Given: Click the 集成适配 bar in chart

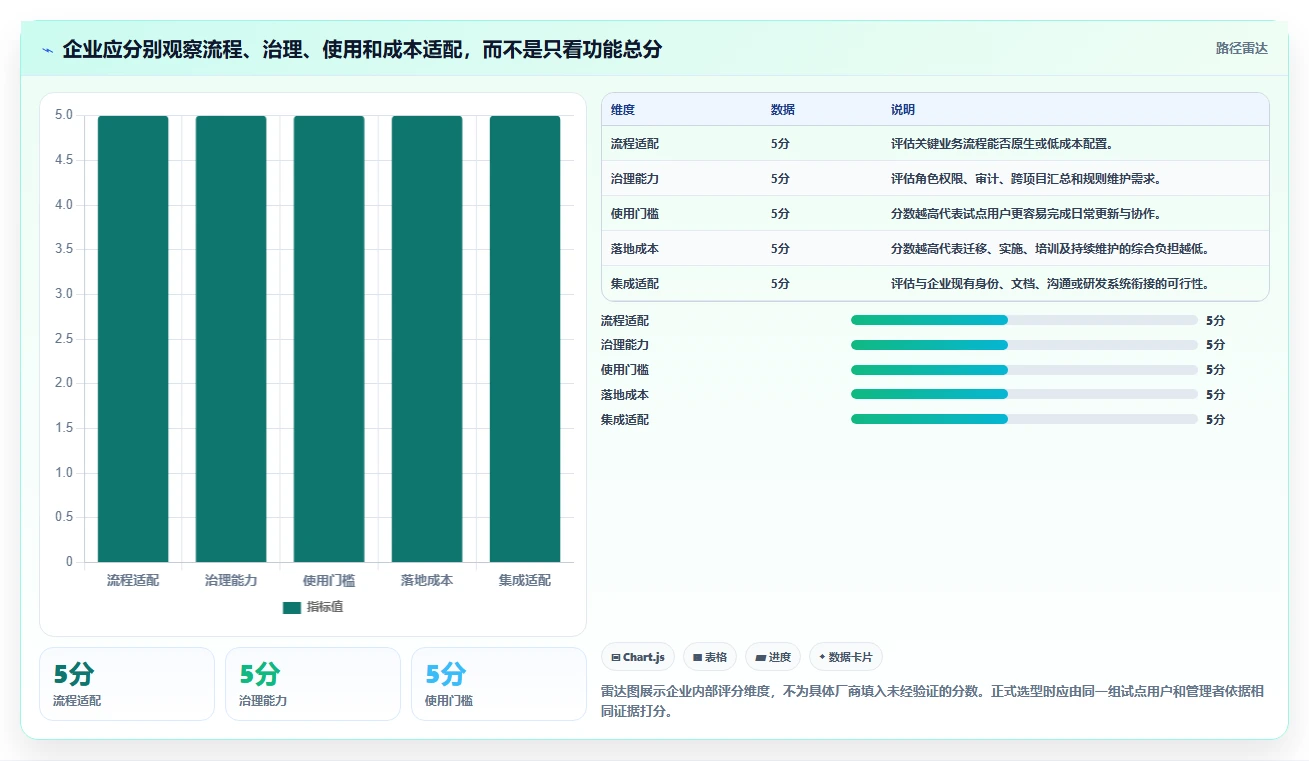Looking at the screenshot, I should click(x=525, y=339).
